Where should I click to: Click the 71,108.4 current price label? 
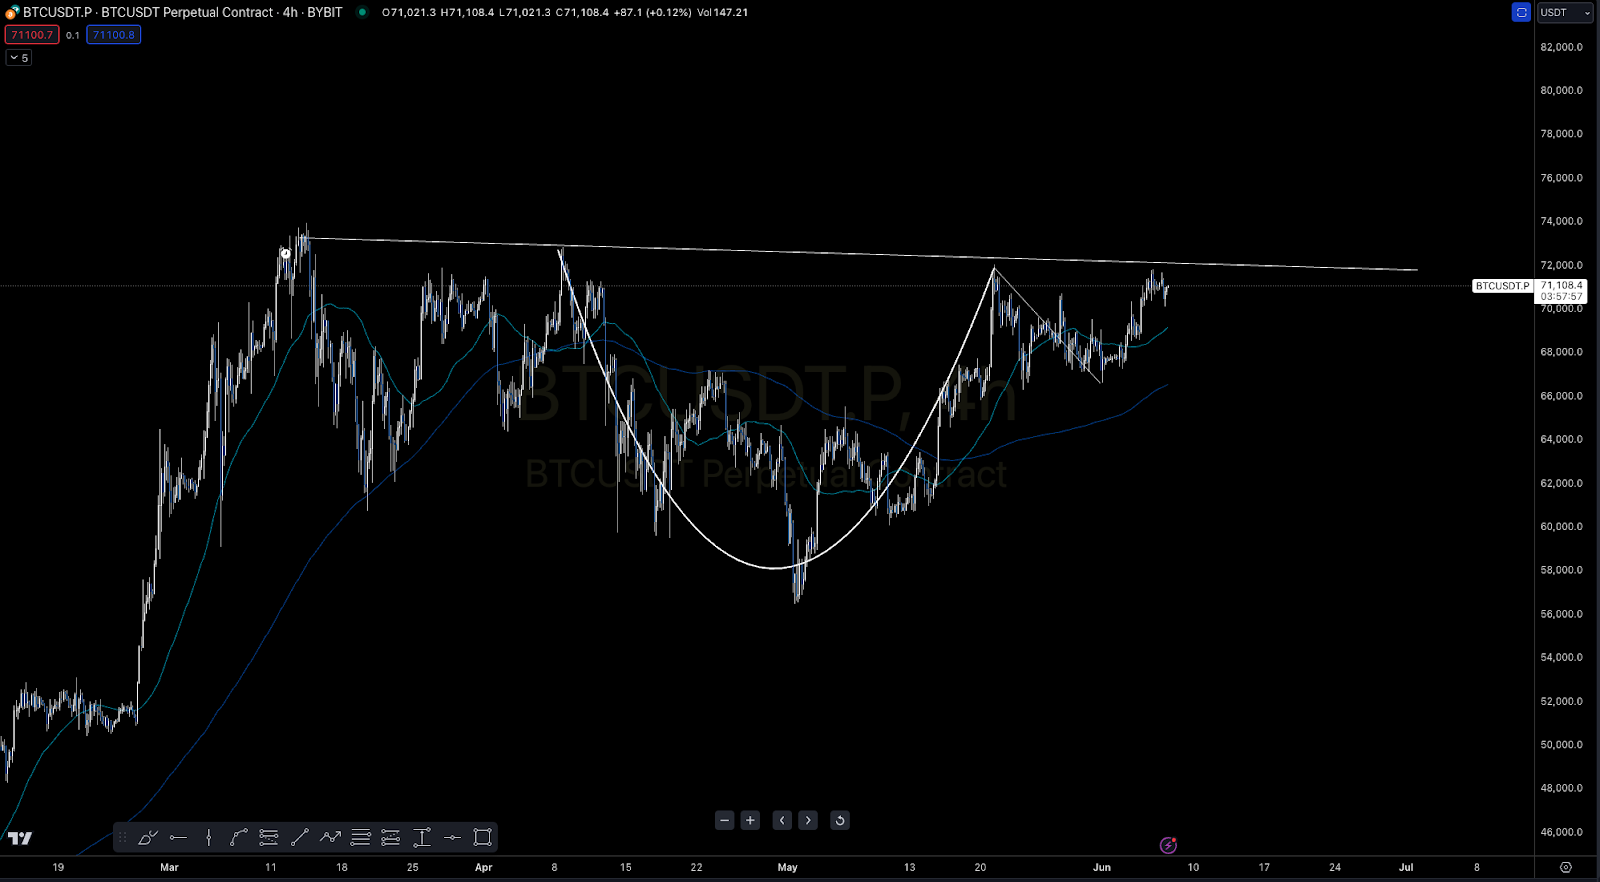1561,285
